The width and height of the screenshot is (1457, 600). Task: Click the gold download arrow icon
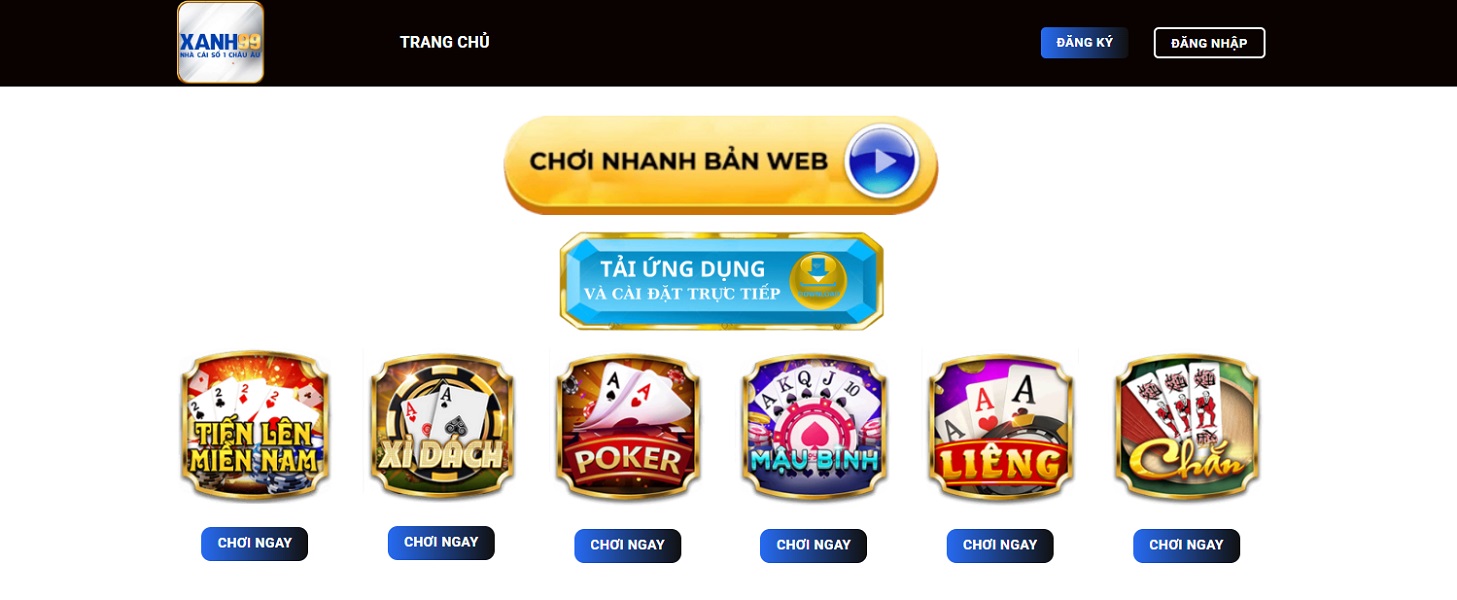(x=818, y=280)
